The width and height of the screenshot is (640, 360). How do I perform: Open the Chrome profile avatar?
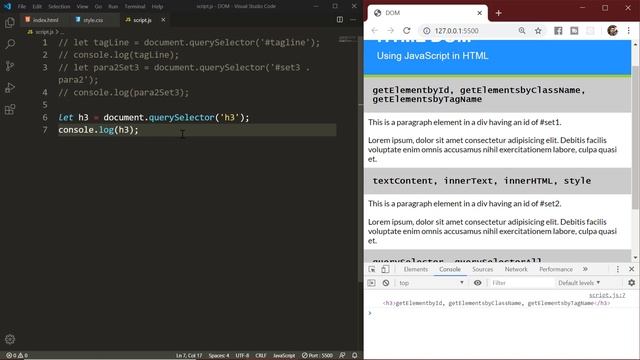click(x=612, y=31)
